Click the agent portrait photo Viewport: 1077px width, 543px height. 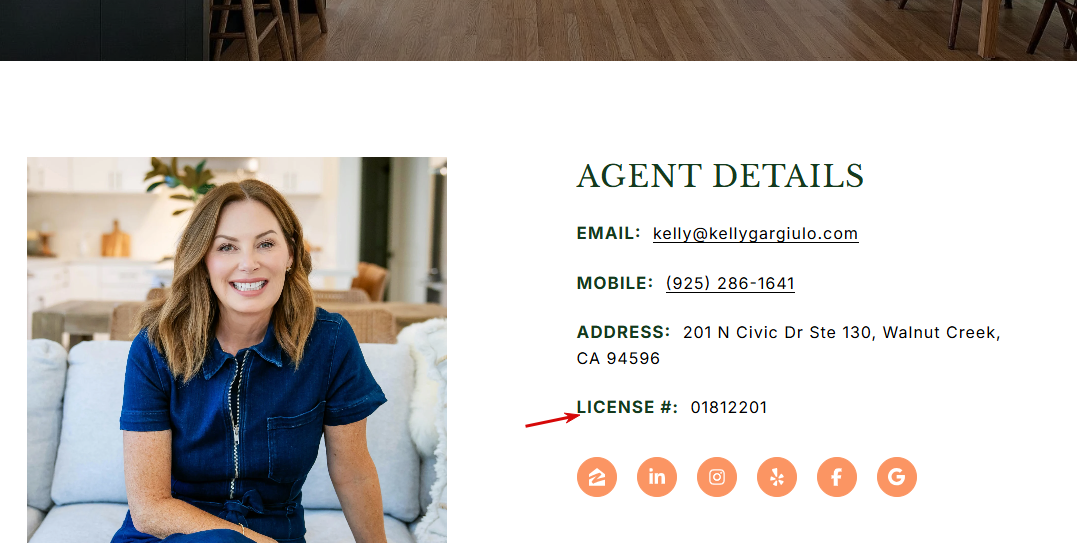tap(237, 350)
